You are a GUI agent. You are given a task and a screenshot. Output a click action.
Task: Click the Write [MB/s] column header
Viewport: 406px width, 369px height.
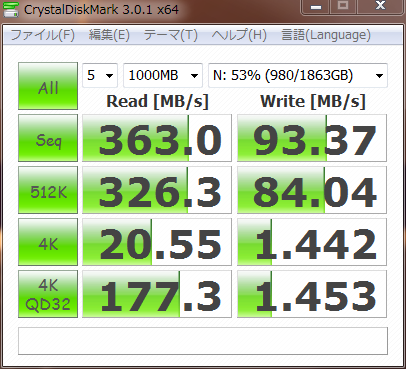(x=313, y=101)
